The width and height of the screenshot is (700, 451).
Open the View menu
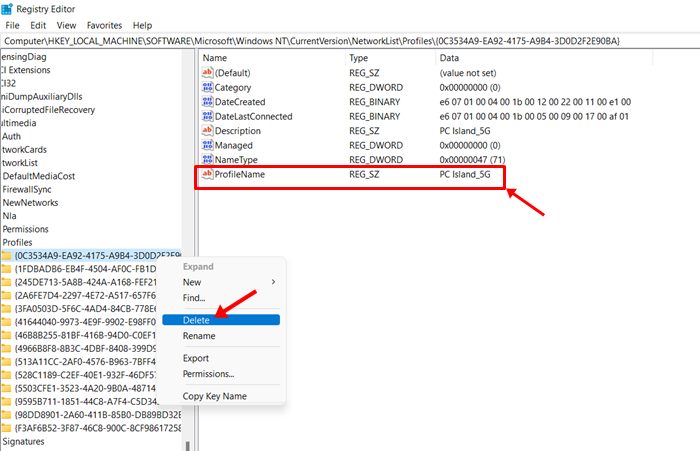point(66,25)
